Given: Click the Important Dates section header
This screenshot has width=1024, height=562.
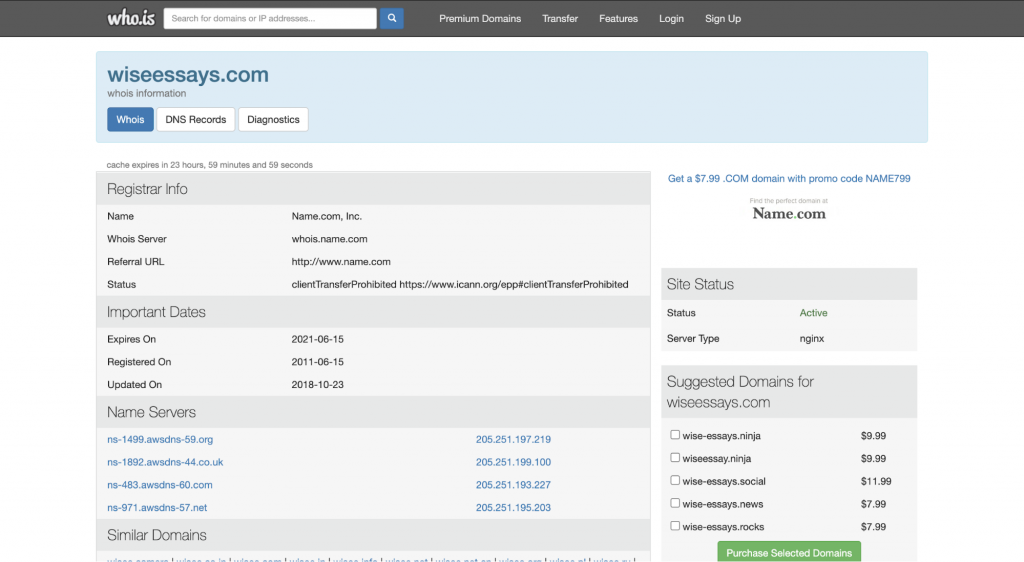Looking at the screenshot, I should 373,312.
